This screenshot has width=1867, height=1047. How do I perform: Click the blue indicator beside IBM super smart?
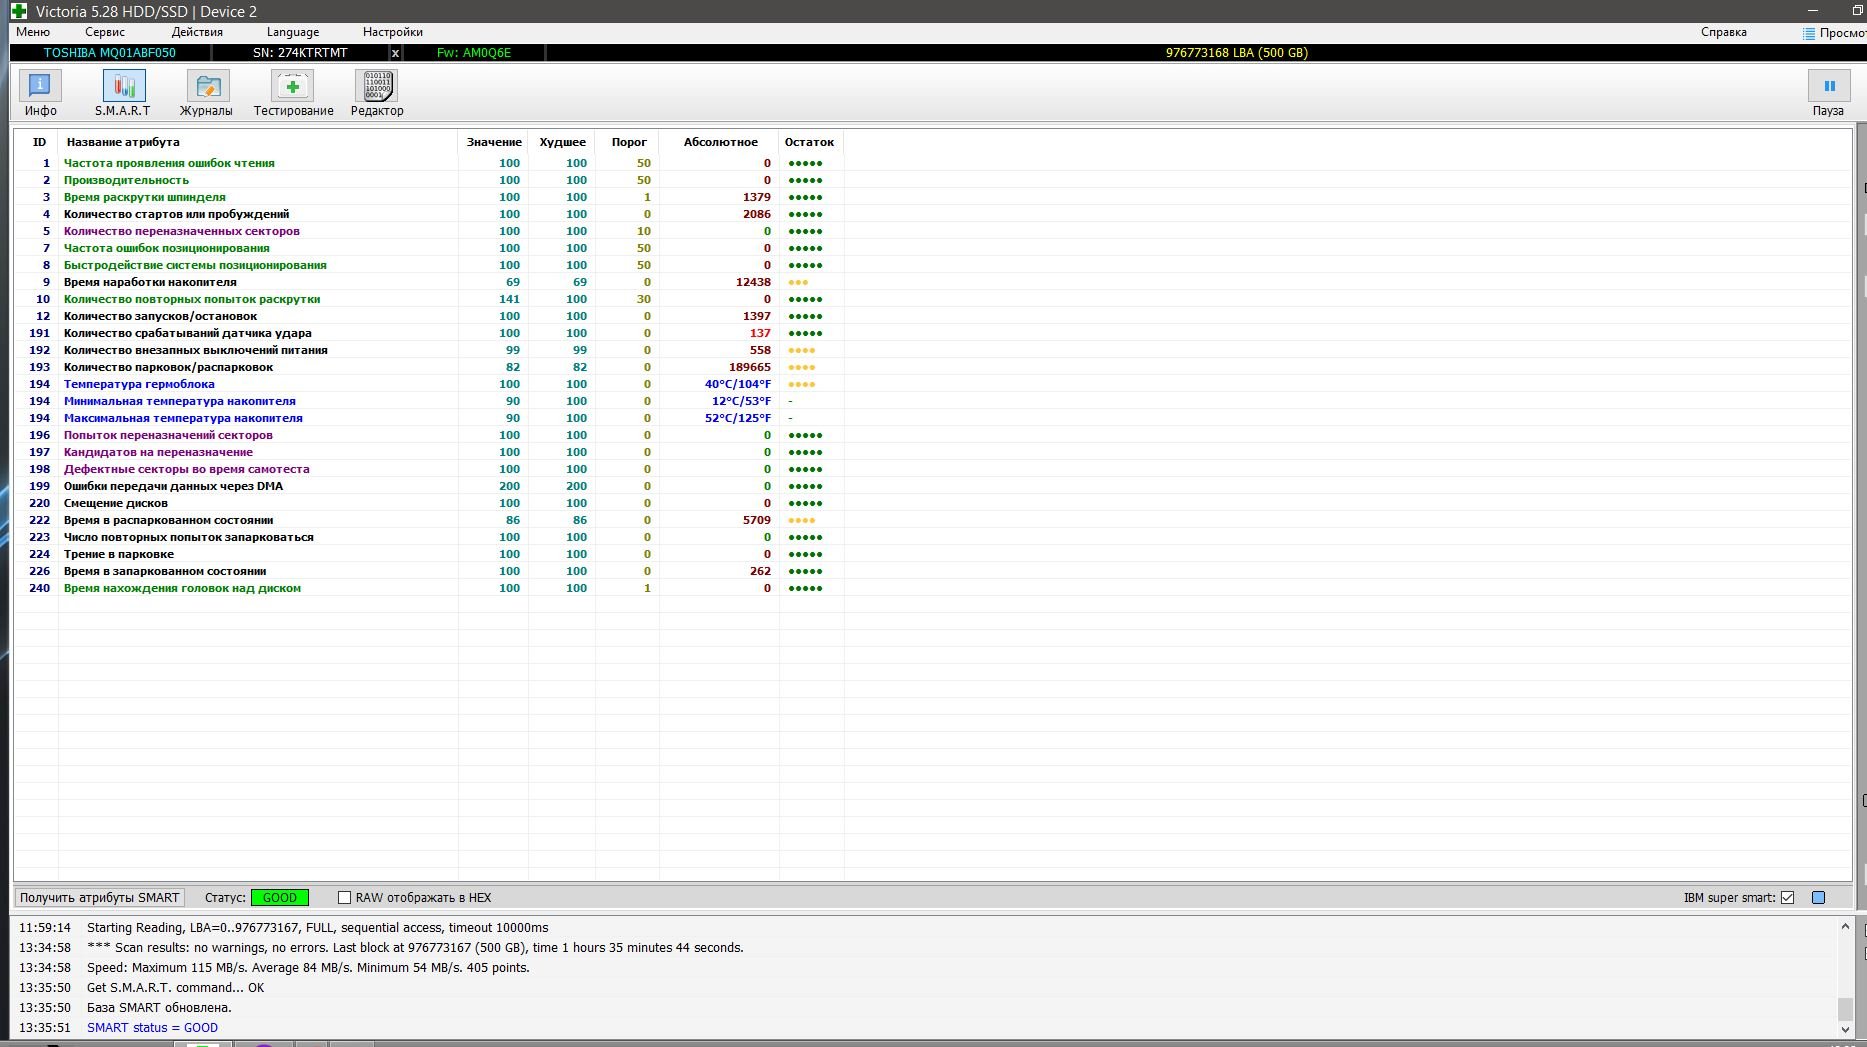pyautogui.click(x=1819, y=898)
